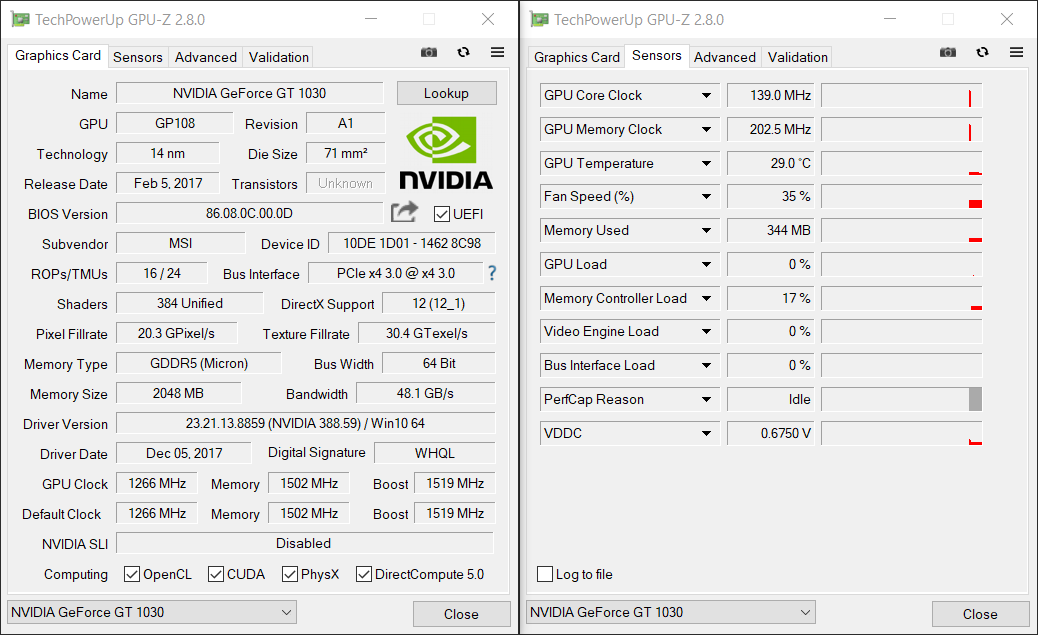Viewport: 1038px width, 635px height.
Task: Open Memory Controller Load dropdown
Action: pos(706,298)
